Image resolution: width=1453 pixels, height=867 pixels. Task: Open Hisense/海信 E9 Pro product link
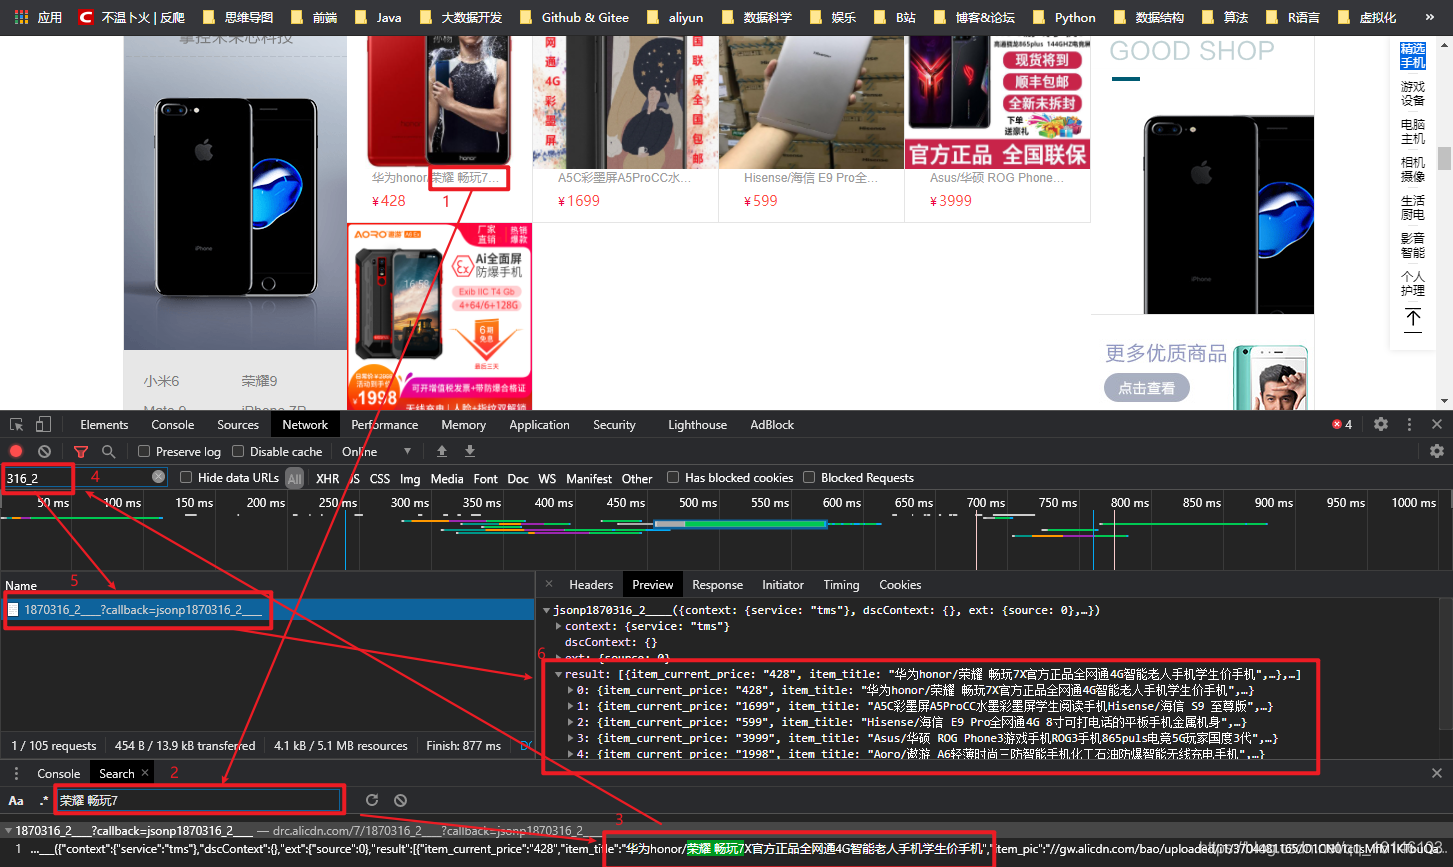coord(811,178)
